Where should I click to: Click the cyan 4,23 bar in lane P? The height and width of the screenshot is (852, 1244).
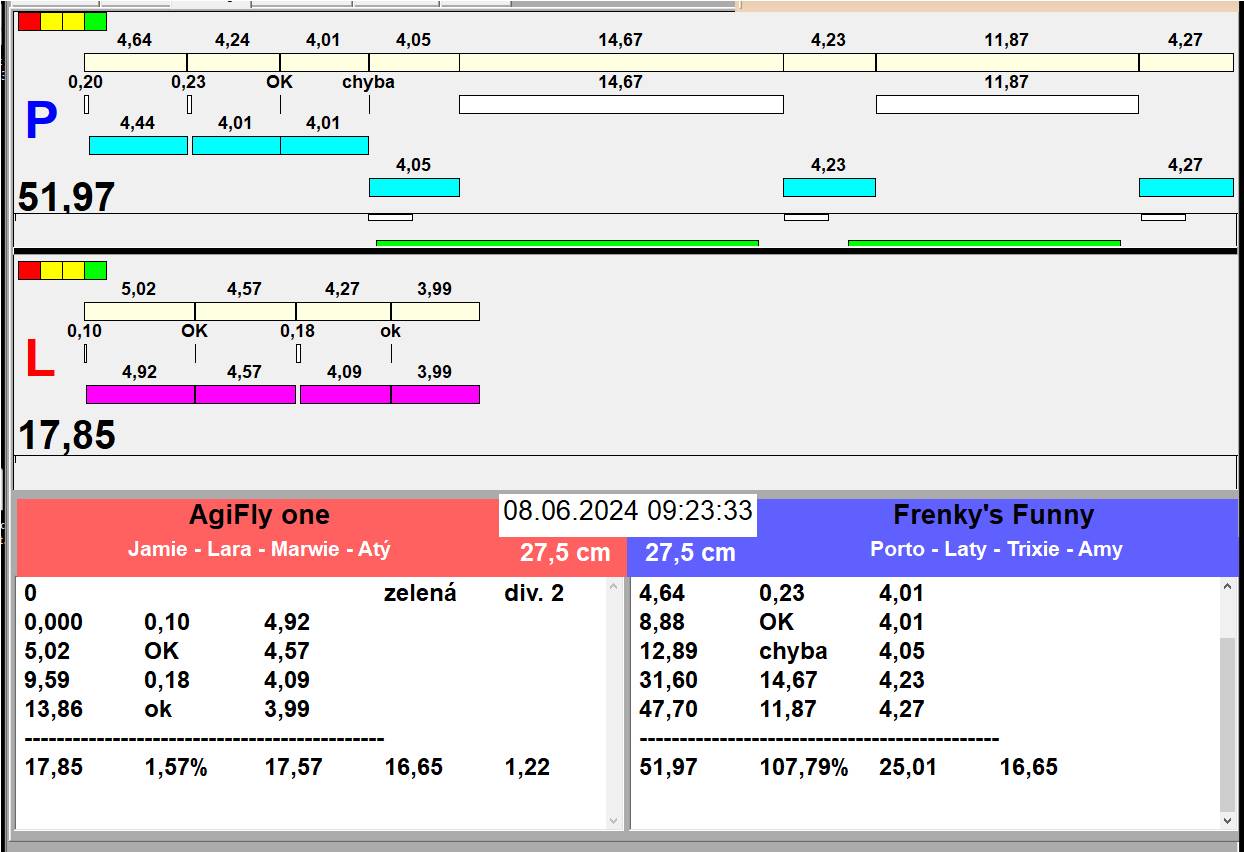coord(829,187)
